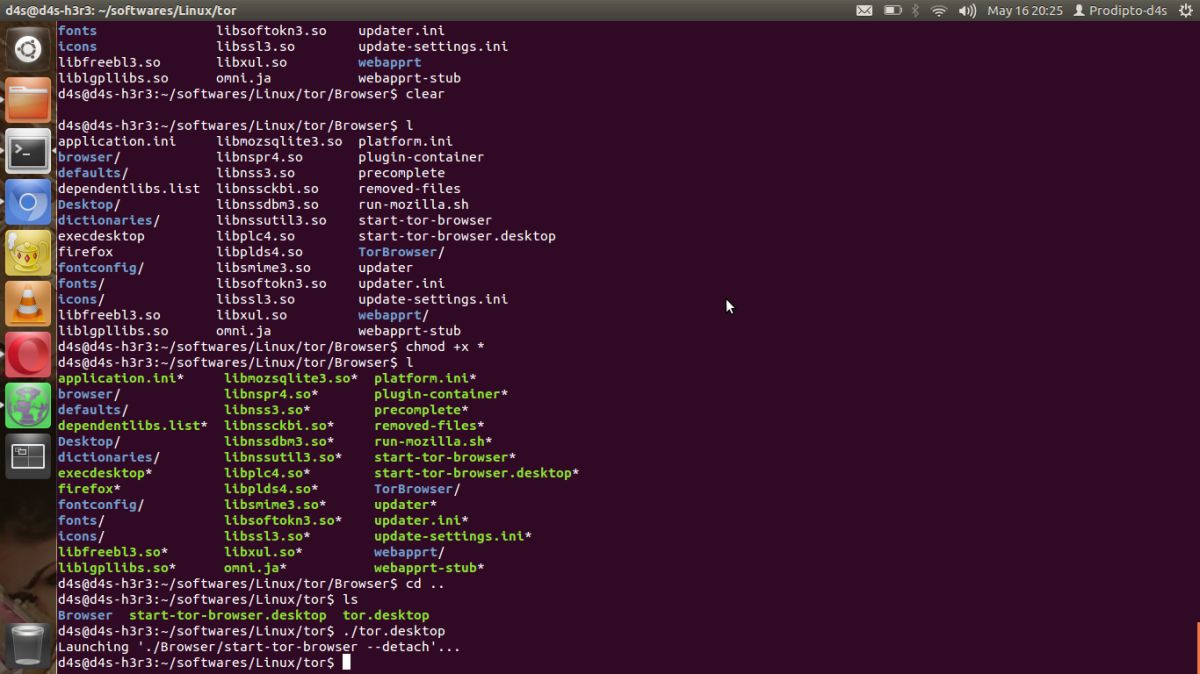Image resolution: width=1200 pixels, height=674 pixels.
Task: Select the Terminal icon in the launcher
Action: pyautogui.click(x=28, y=151)
